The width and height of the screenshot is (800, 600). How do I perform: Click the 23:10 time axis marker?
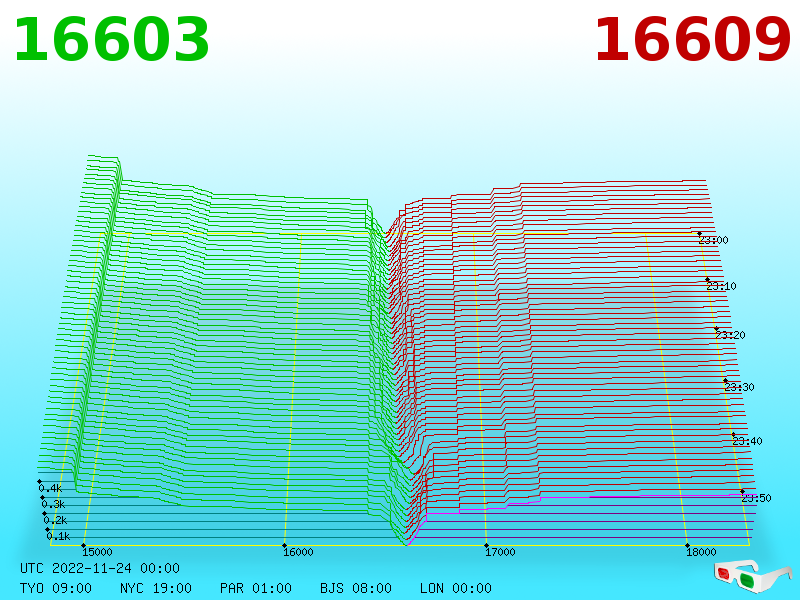click(x=721, y=286)
